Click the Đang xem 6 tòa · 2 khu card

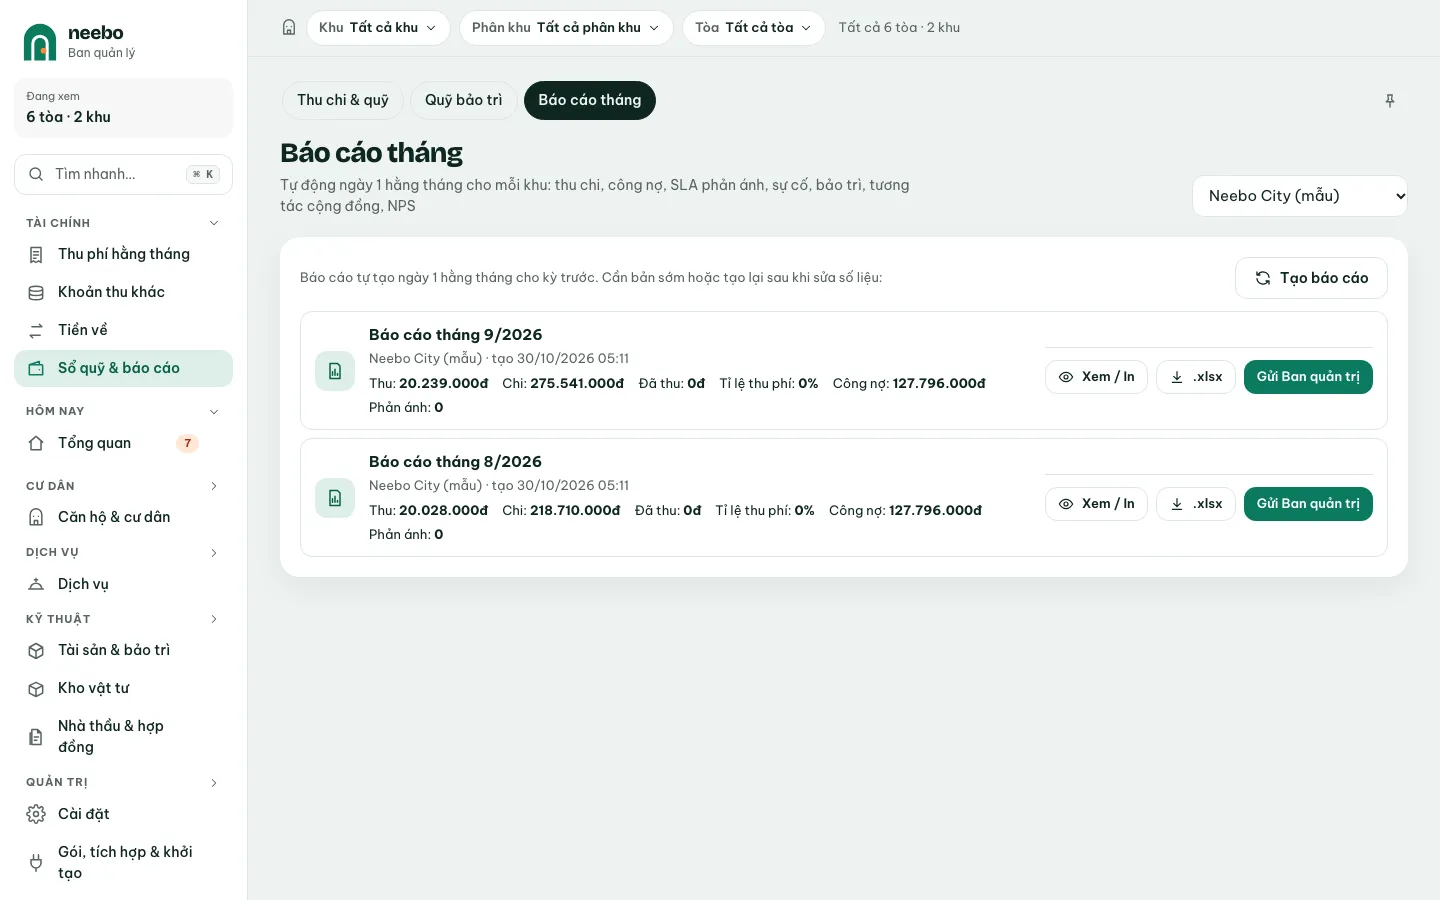123,108
